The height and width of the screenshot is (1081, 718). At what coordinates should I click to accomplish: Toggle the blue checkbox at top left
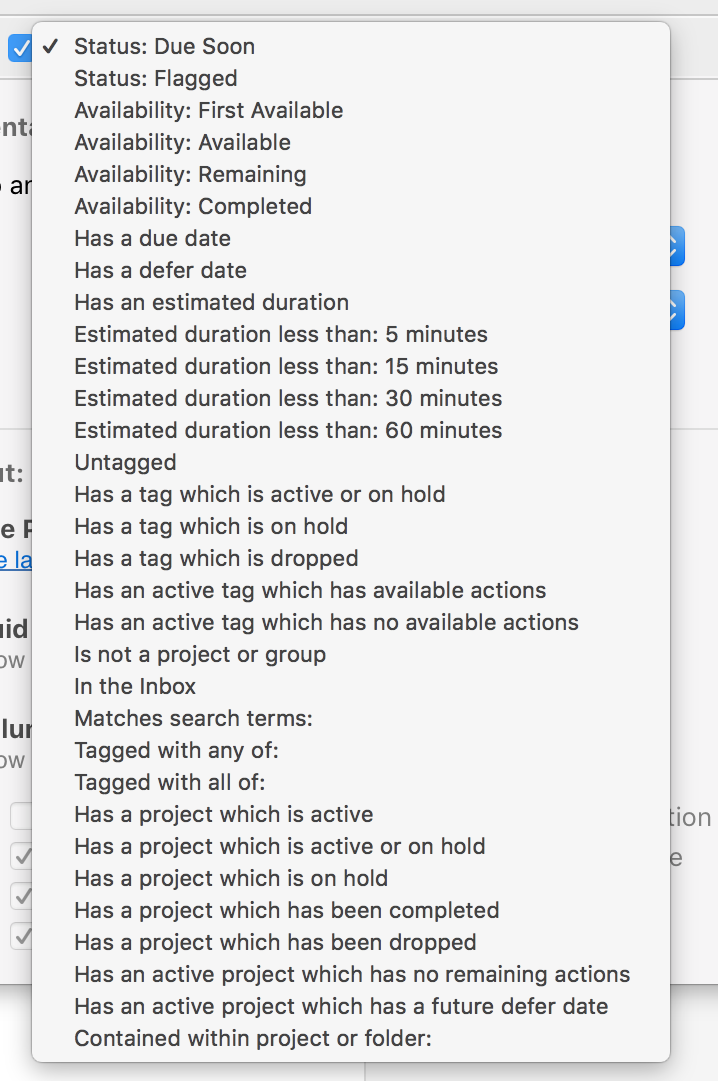click(18, 46)
